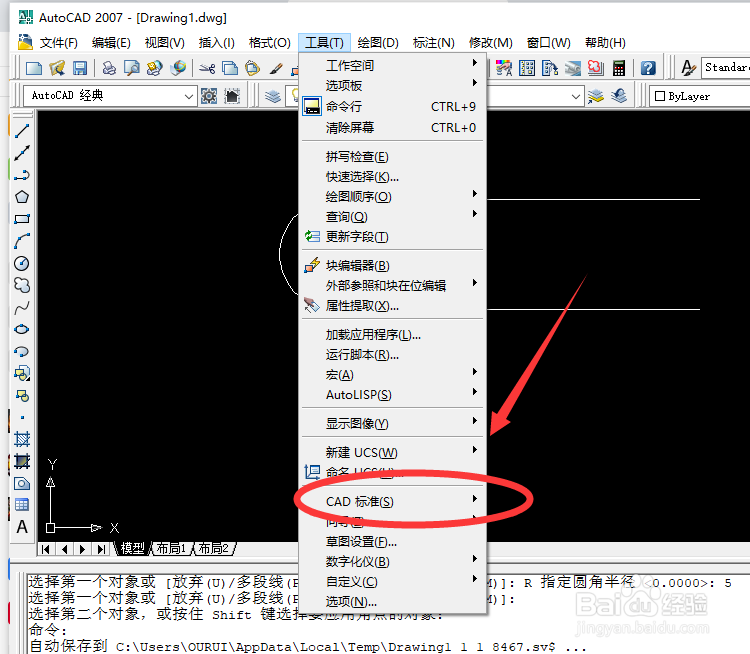Select the Ellipse tool
Screen dimensions: 750x654
pyautogui.click(x=22, y=330)
